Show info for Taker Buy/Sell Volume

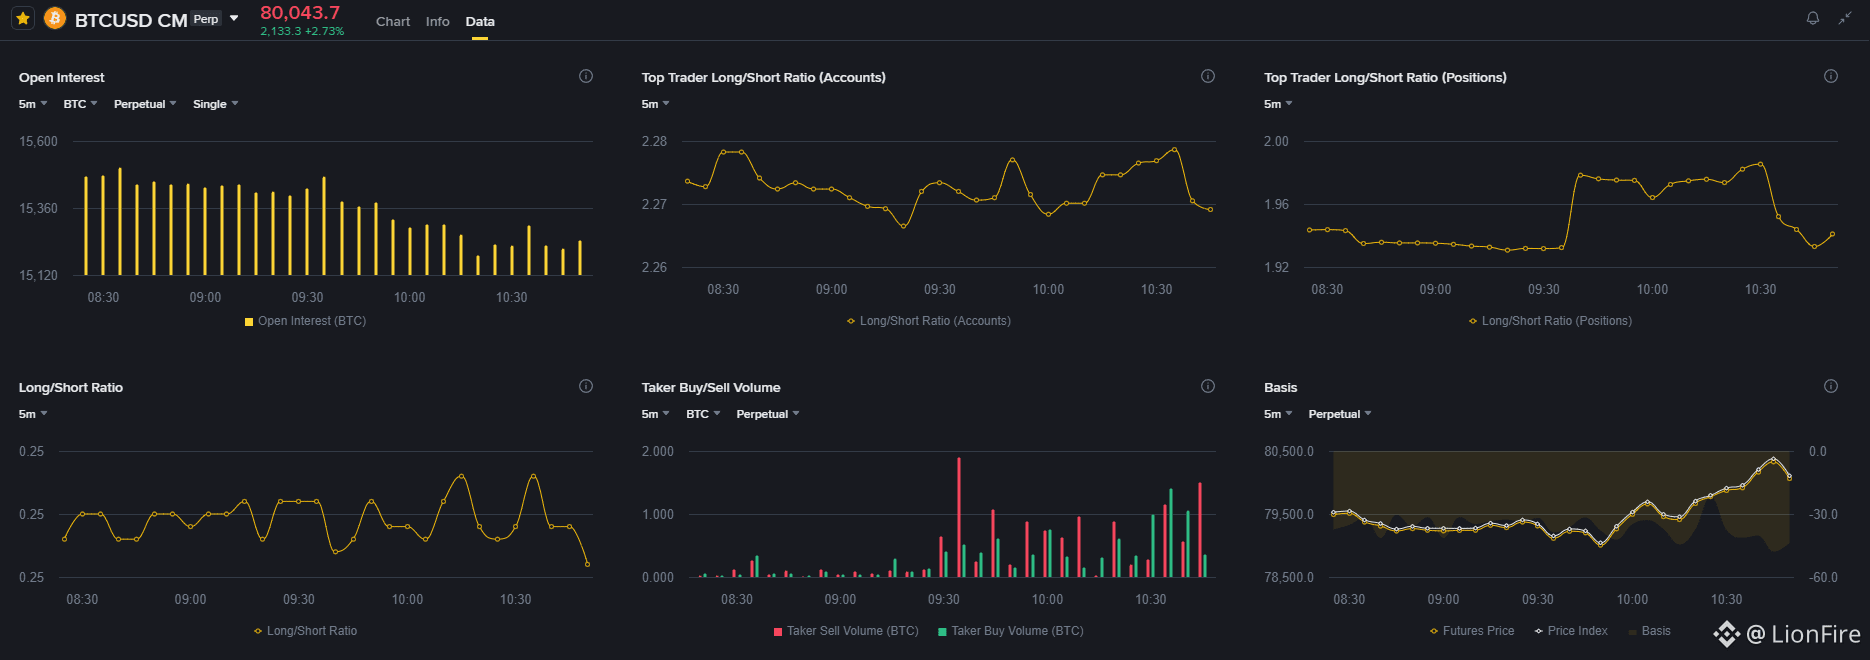click(1208, 386)
